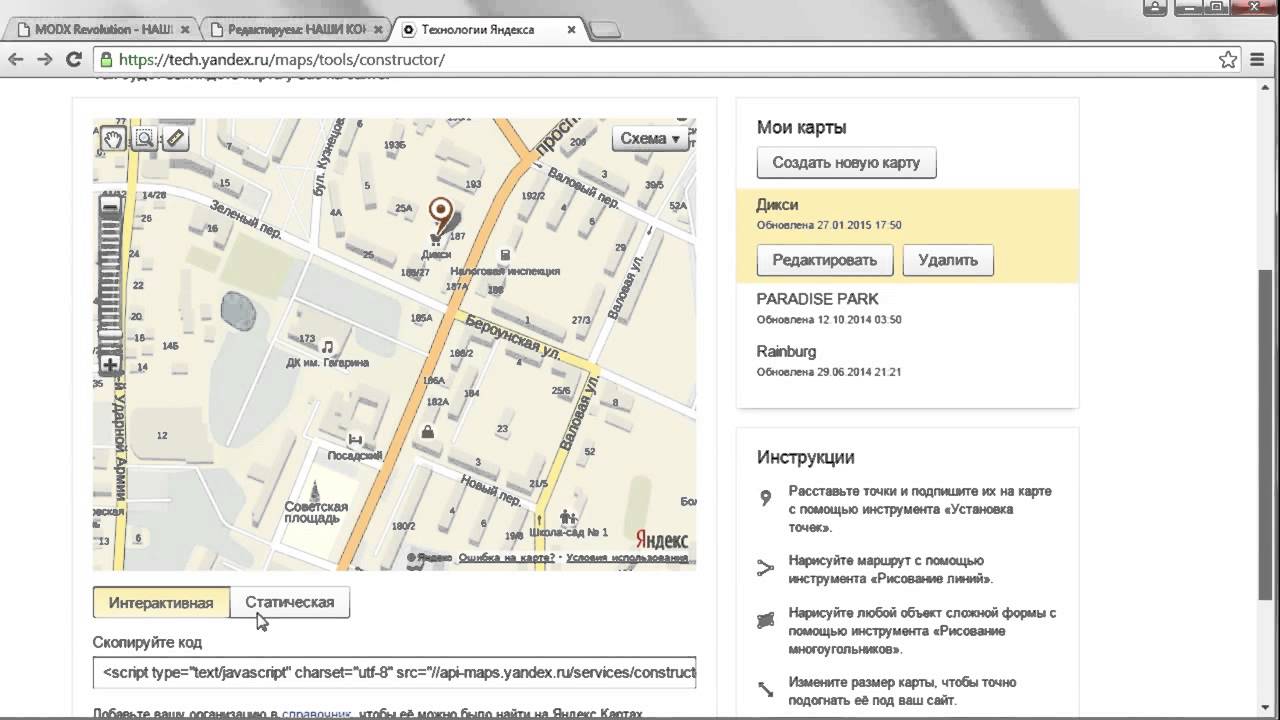Click the line drawing icon in Инструкции
Viewport: 1280px width, 720px height.
pyautogui.click(x=766, y=568)
